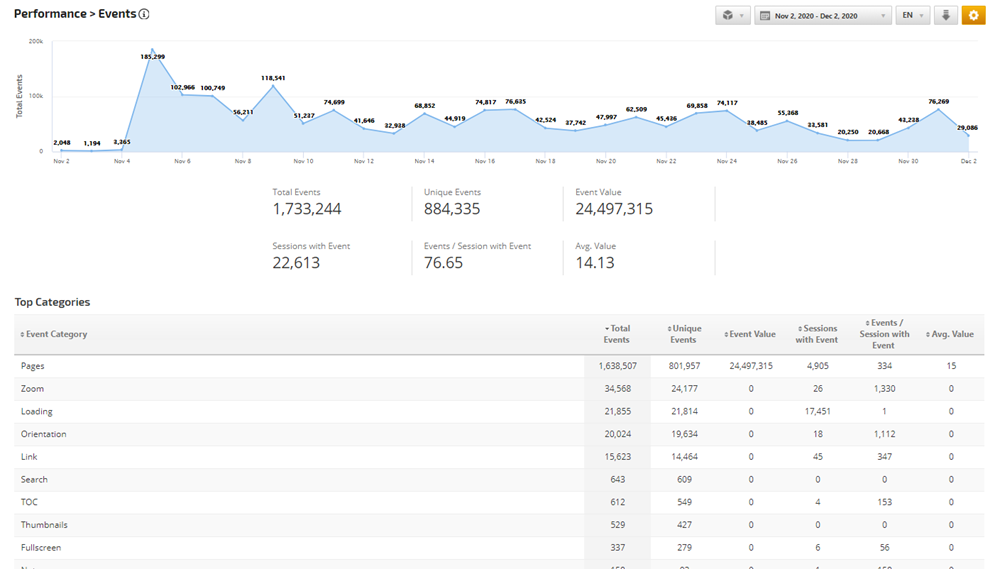This screenshot has width=1000, height=569.
Task: Open the date range picker dropdown
Action: tap(823, 16)
